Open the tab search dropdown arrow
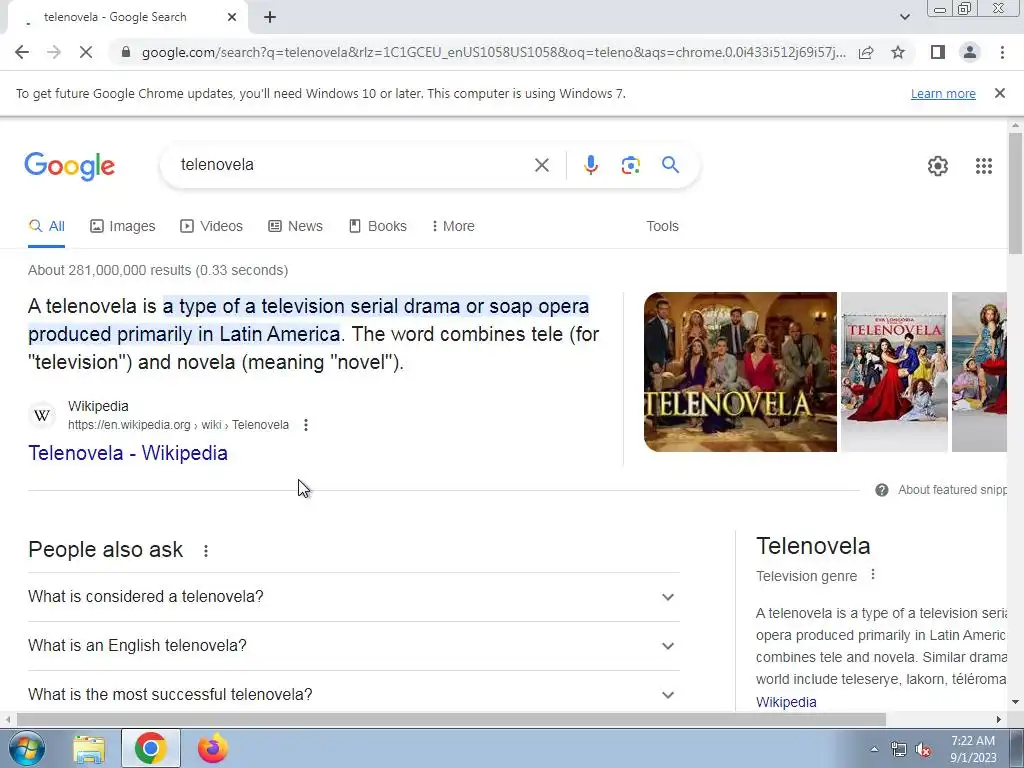1024x768 pixels. tap(904, 17)
